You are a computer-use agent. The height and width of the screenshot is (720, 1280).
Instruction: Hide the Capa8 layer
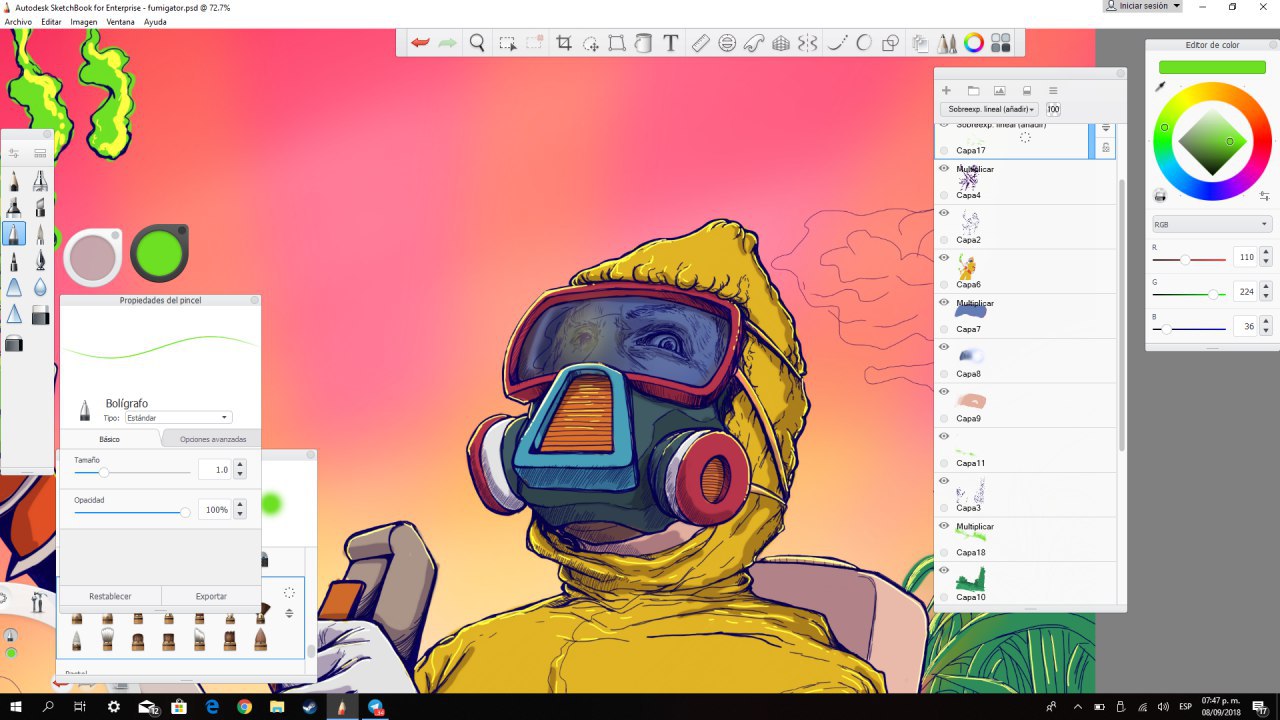pyautogui.click(x=943, y=347)
